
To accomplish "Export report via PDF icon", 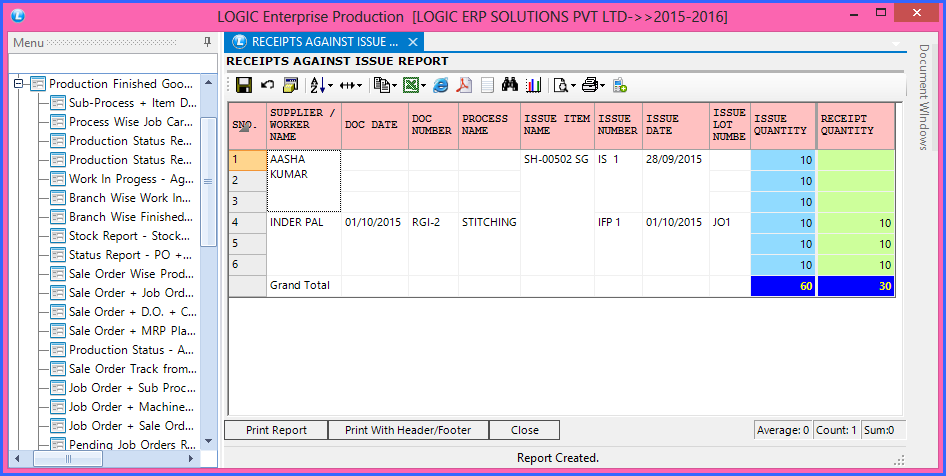I will click(x=464, y=85).
